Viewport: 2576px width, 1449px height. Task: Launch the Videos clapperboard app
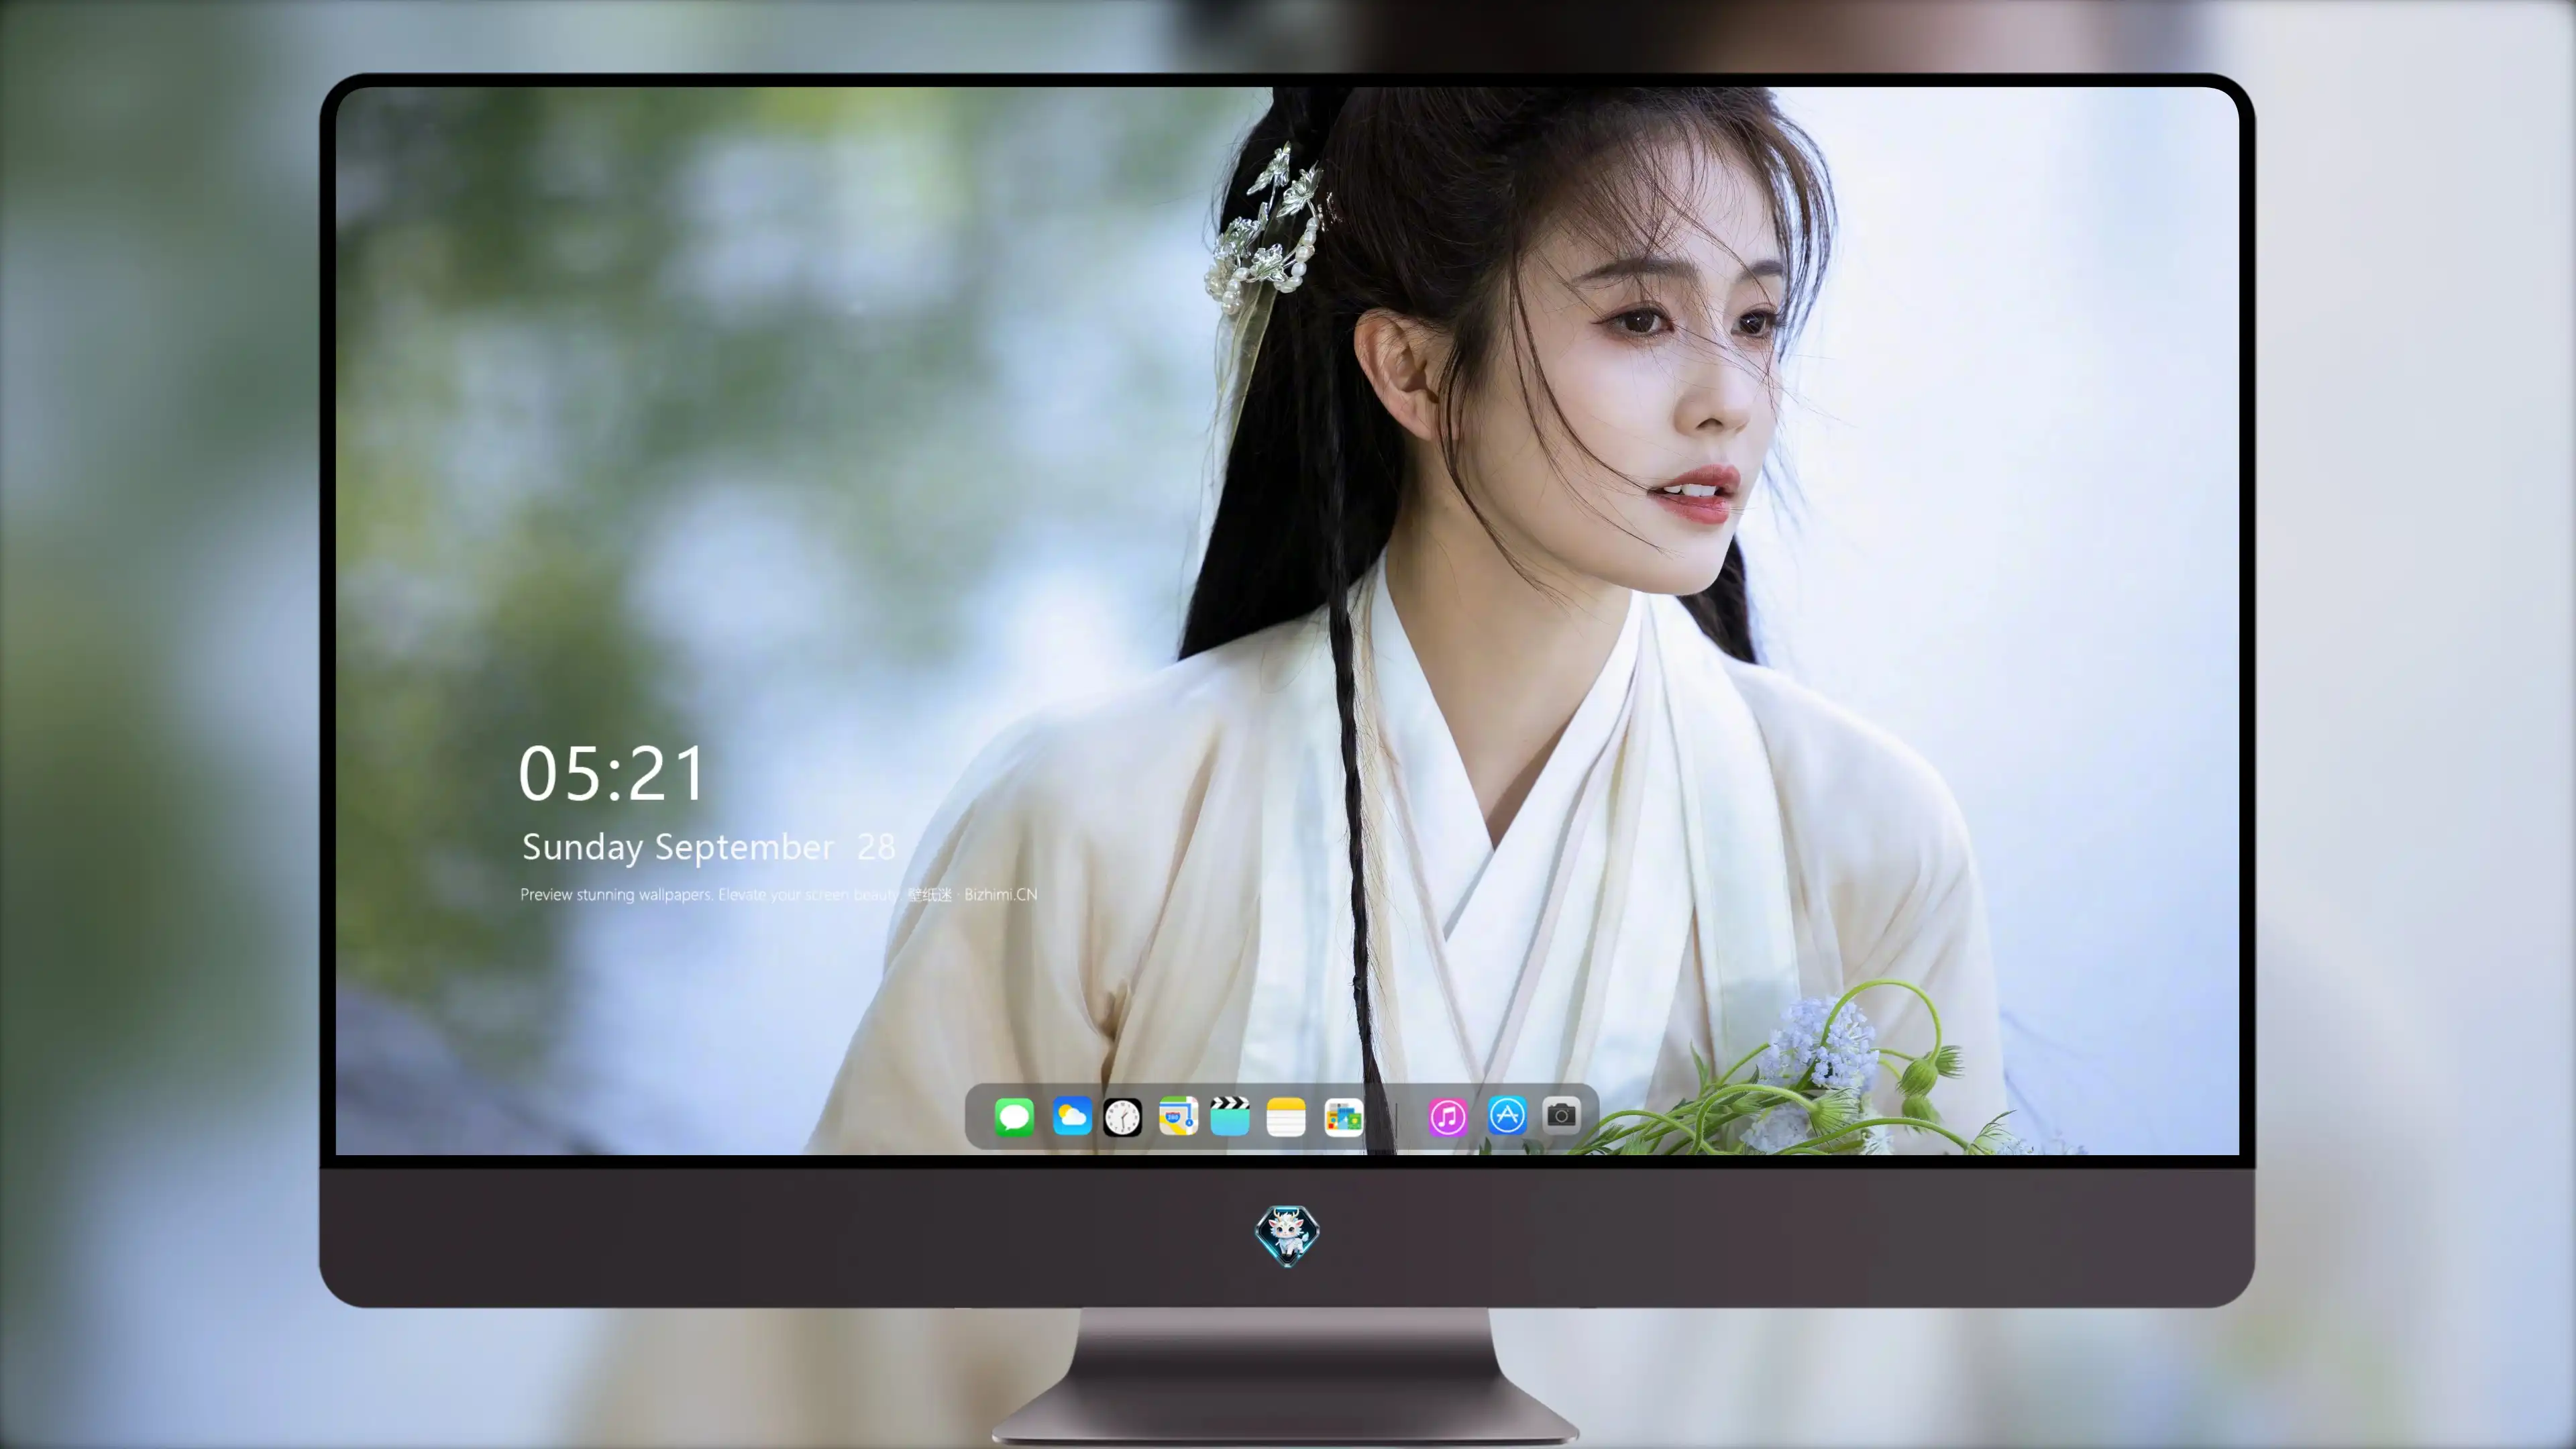pos(1230,1116)
